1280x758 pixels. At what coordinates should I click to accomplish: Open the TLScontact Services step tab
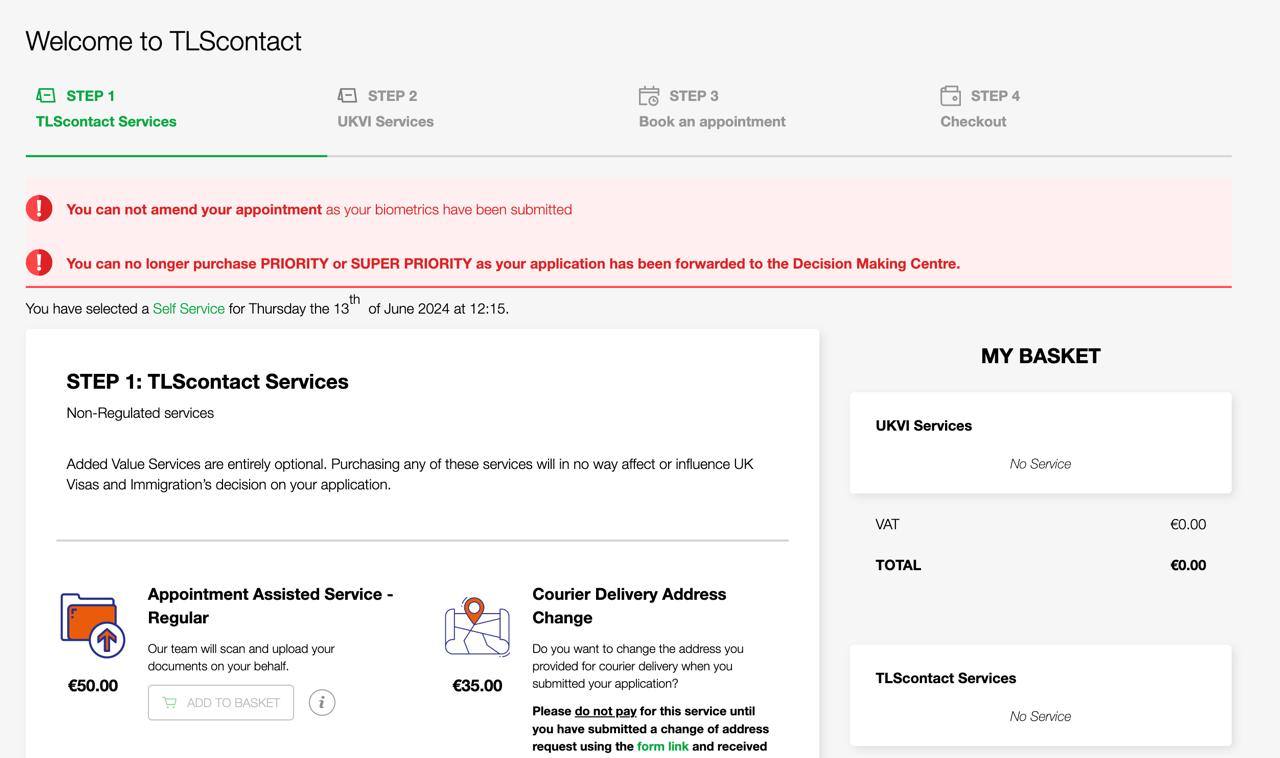coord(106,121)
